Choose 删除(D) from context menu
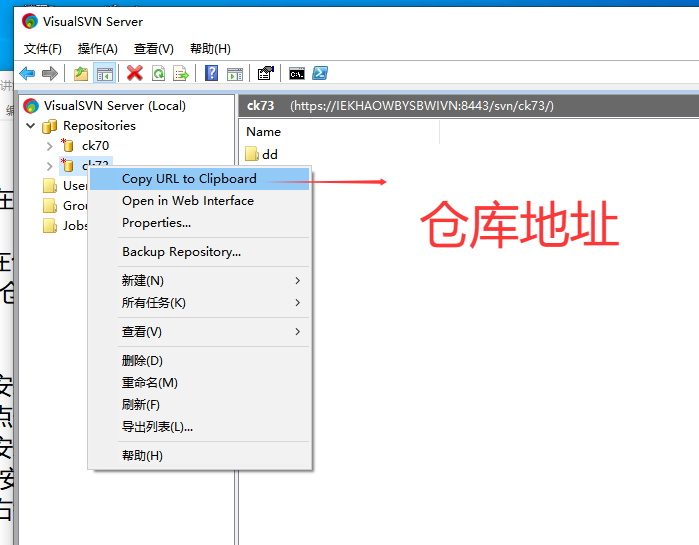 click(x=199, y=361)
